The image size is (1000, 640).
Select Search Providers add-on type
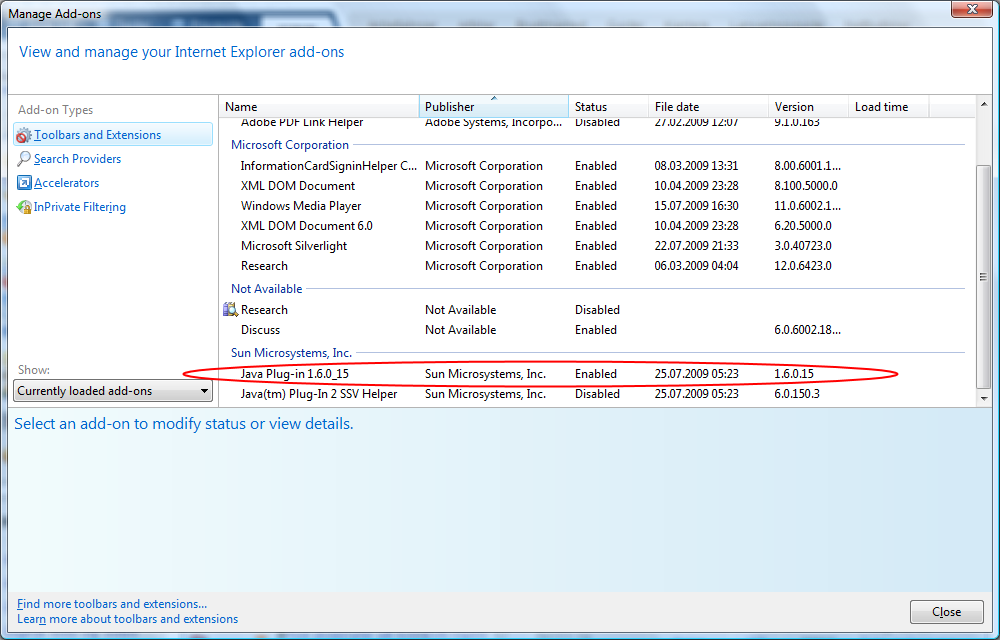[x=77, y=159]
